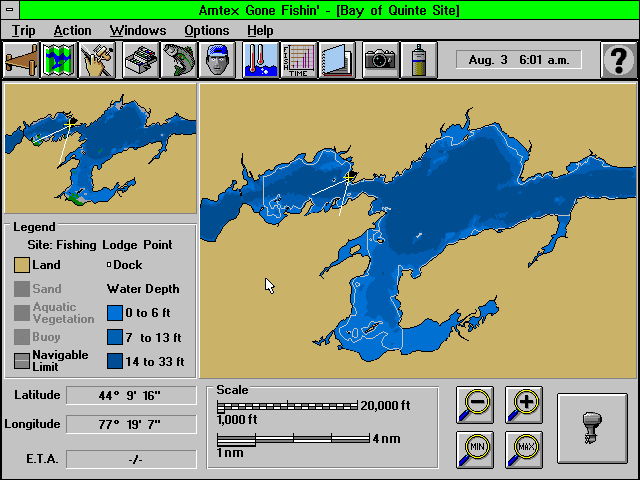Click the jumping fish icon
The width and height of the screenshot is (640, 480).
178,60
